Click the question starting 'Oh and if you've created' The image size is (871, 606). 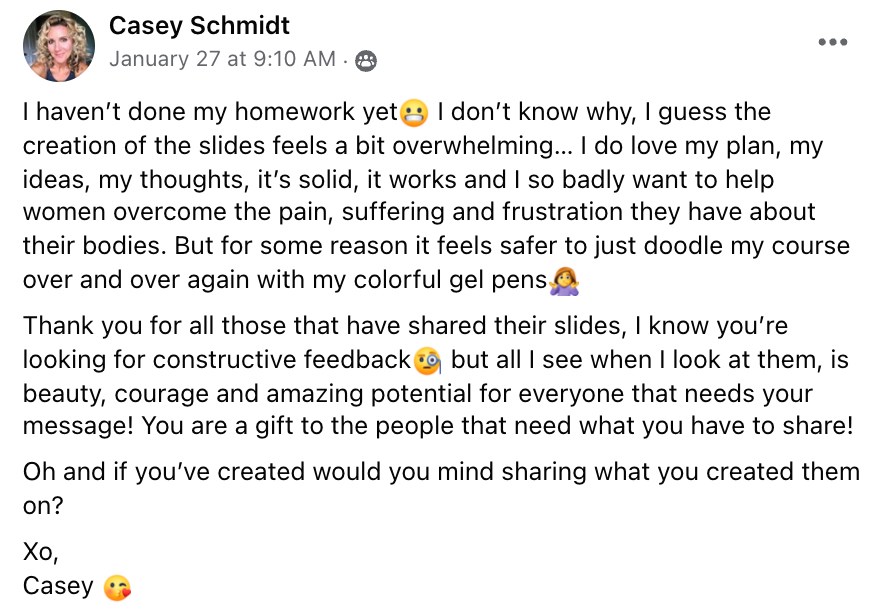440,470
